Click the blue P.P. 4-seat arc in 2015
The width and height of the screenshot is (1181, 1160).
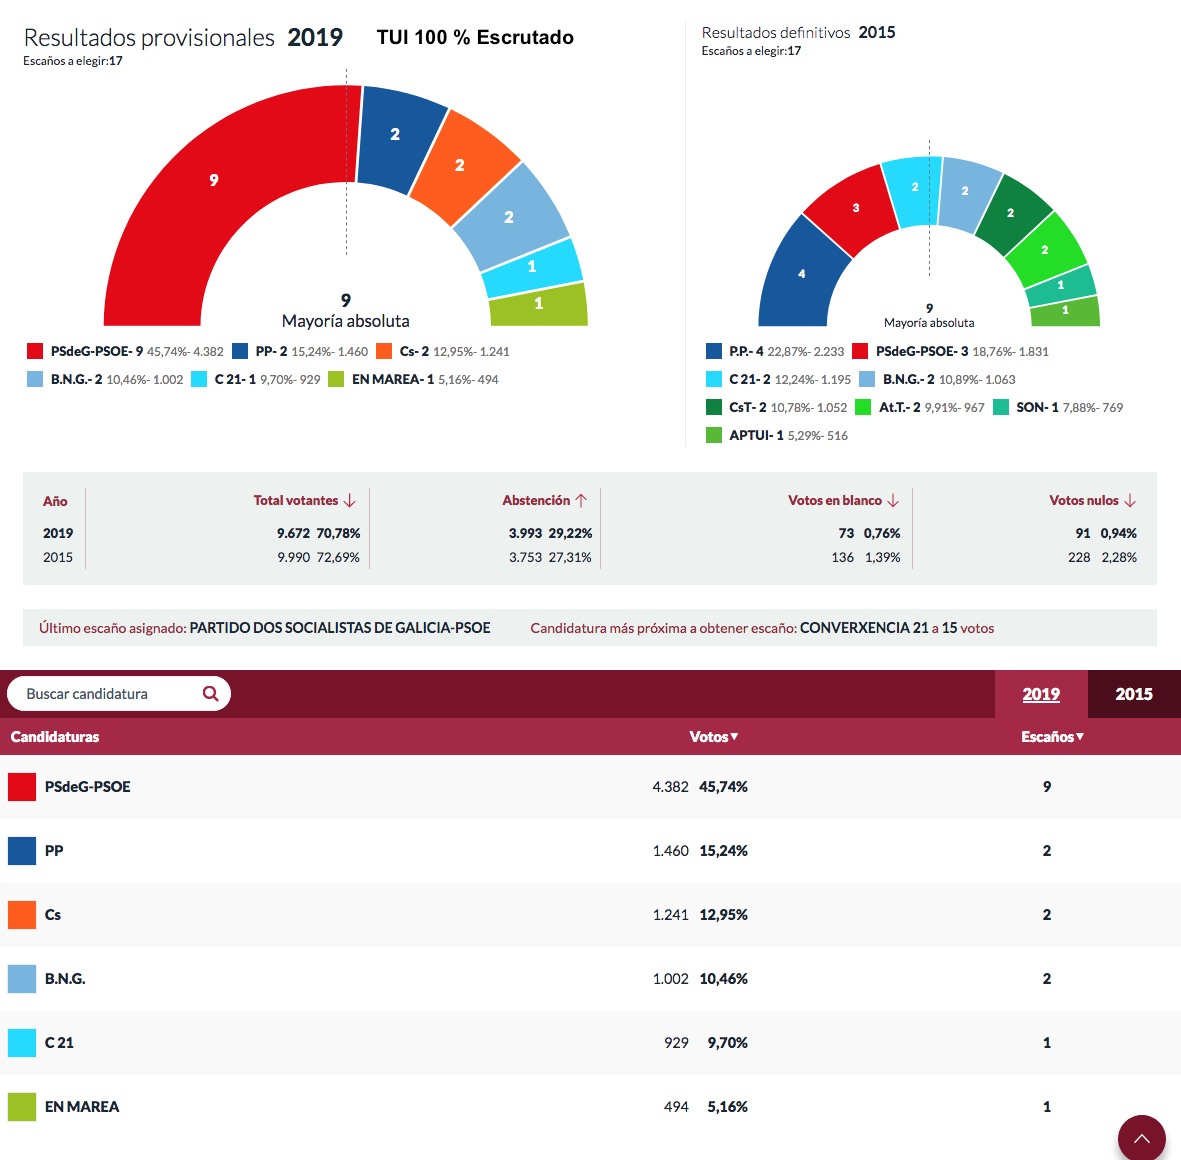(x=801, y=274)
